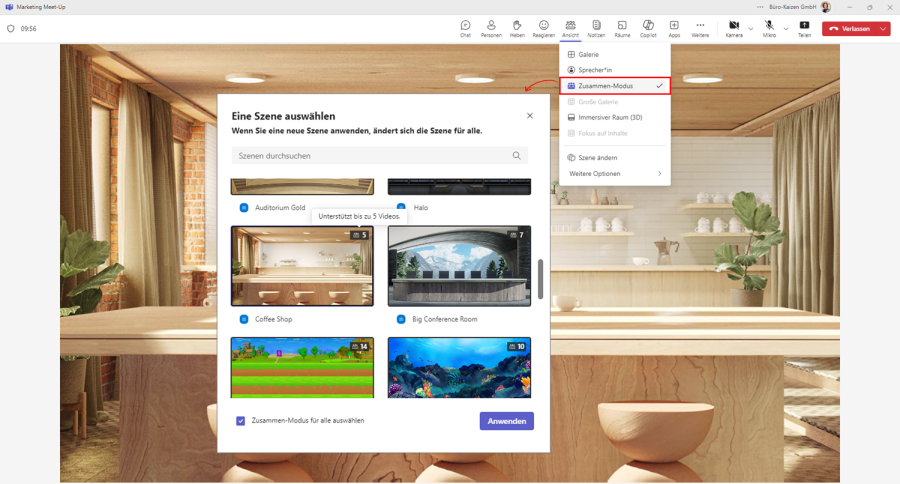Image resolution: width=900 pixels, height=484 pixels.
Task: Open the Reagieren reactions icon
Action: [543, 27]
